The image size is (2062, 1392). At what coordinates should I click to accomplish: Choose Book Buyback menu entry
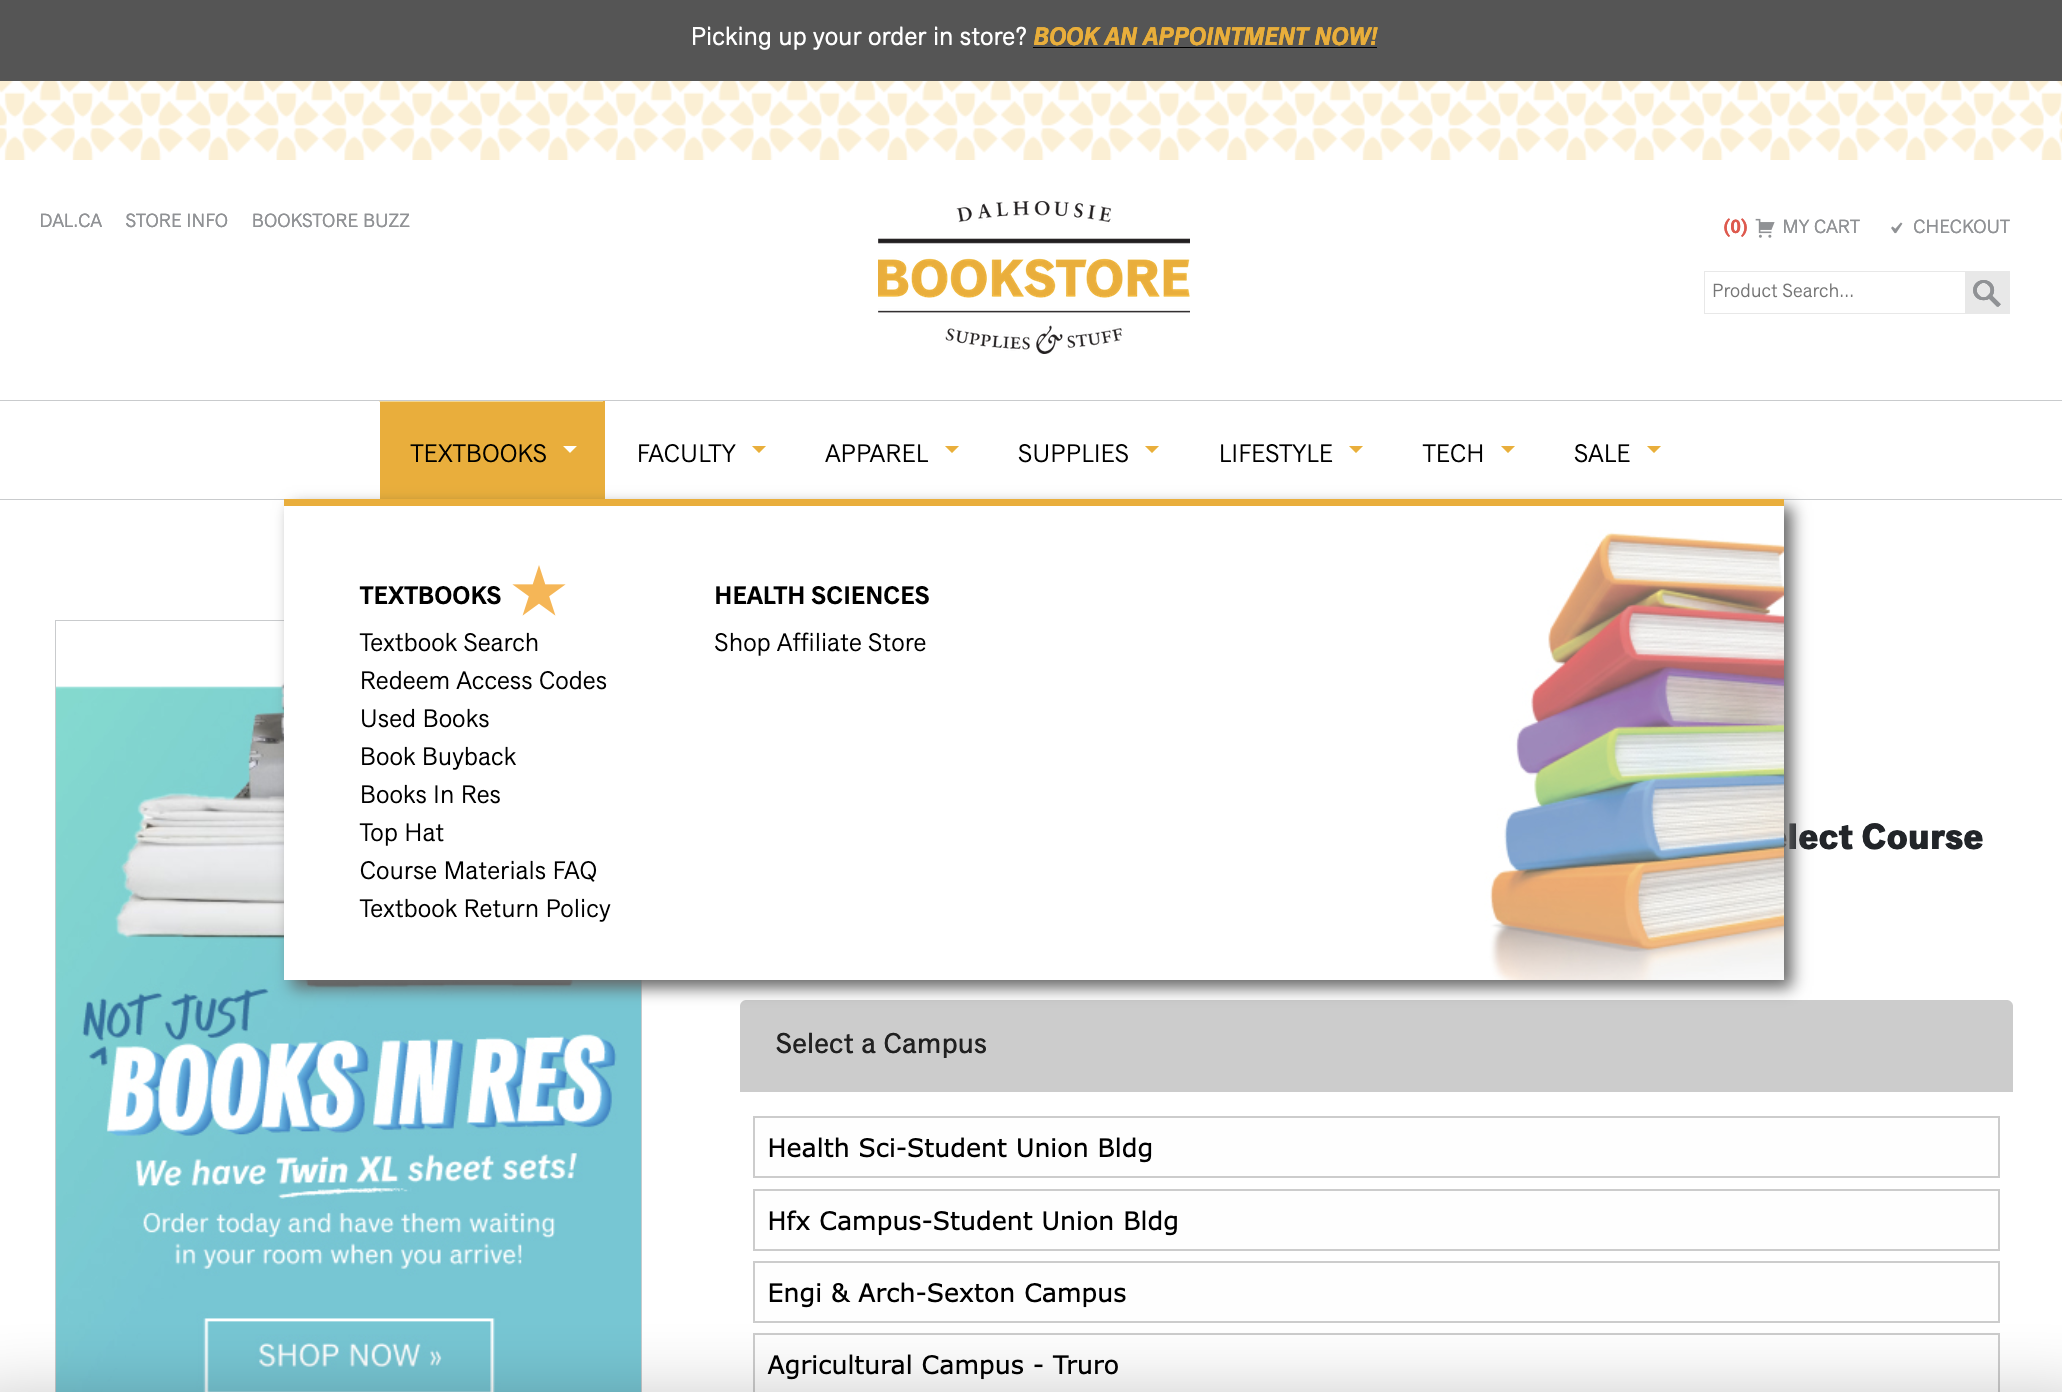click(x=438, y=757)
